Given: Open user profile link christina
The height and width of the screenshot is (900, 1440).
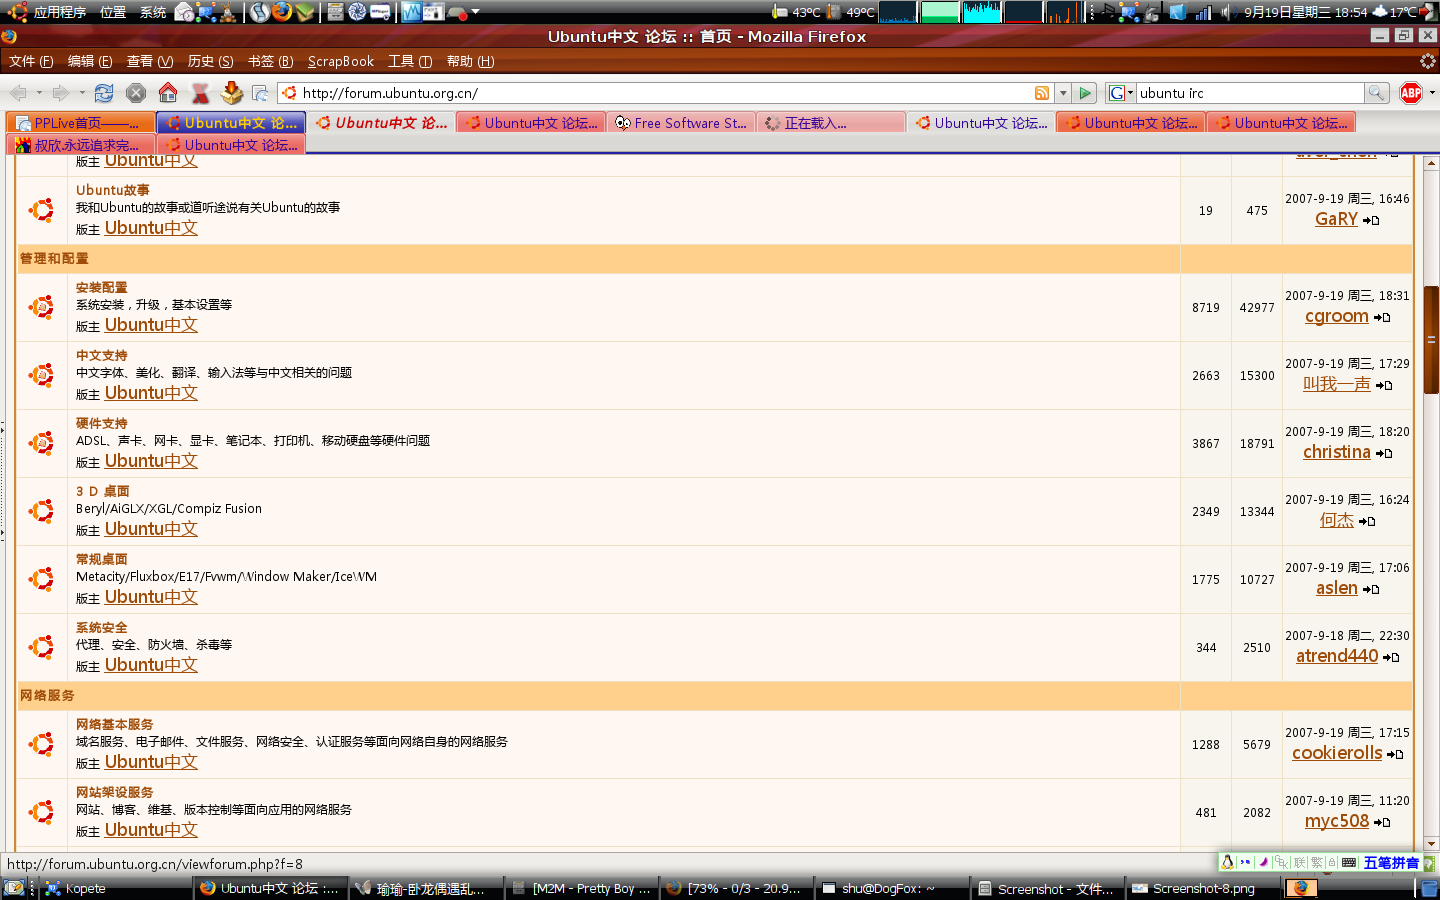Looking at the screenshot, I should [x=1337, y=452].
